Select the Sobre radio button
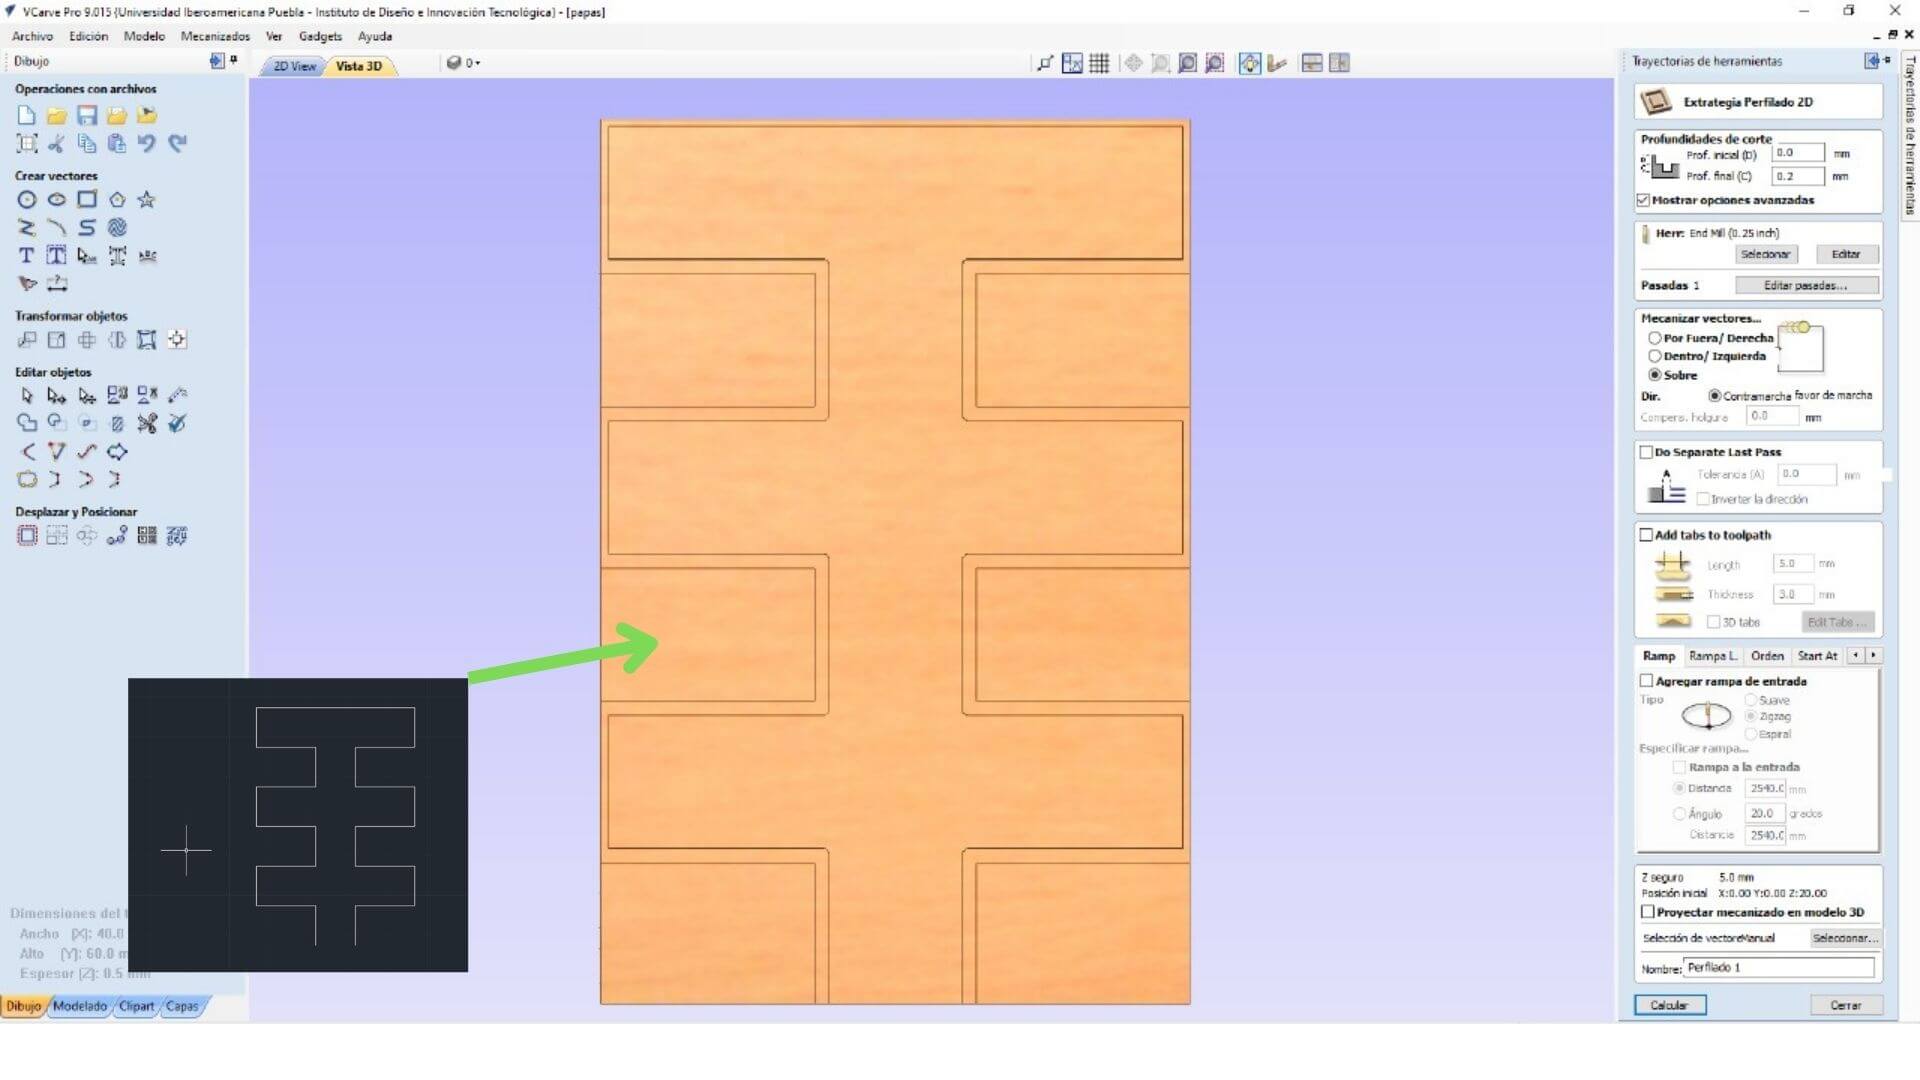 pyautogui.click(x=1655, y=375)
